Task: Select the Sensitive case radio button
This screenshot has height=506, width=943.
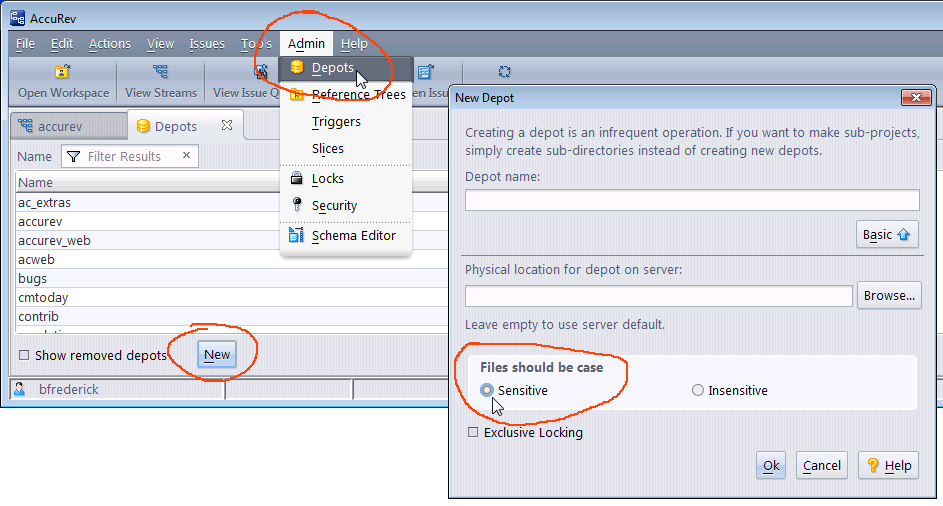Action: [487, 390]
